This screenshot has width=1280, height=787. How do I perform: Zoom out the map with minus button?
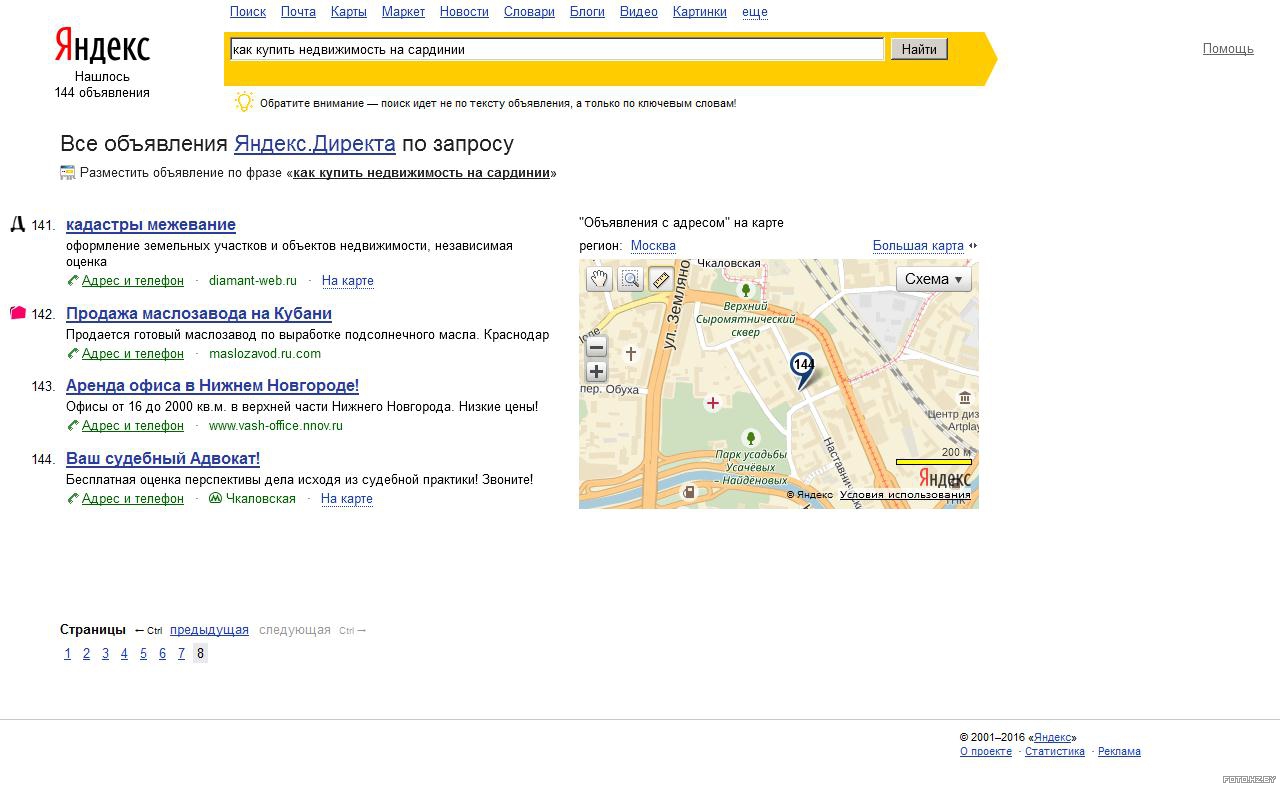pos(596,348)
